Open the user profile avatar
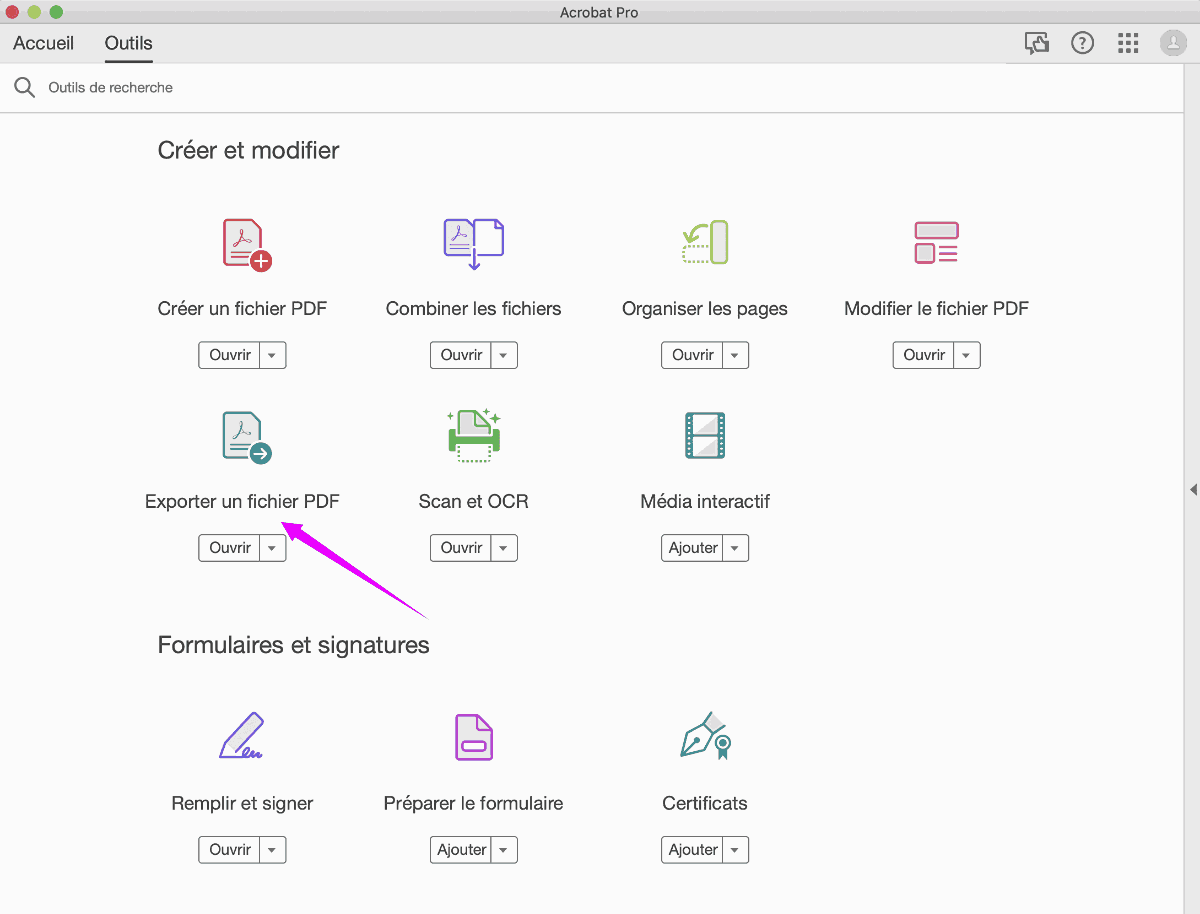 coord(1172,43)
